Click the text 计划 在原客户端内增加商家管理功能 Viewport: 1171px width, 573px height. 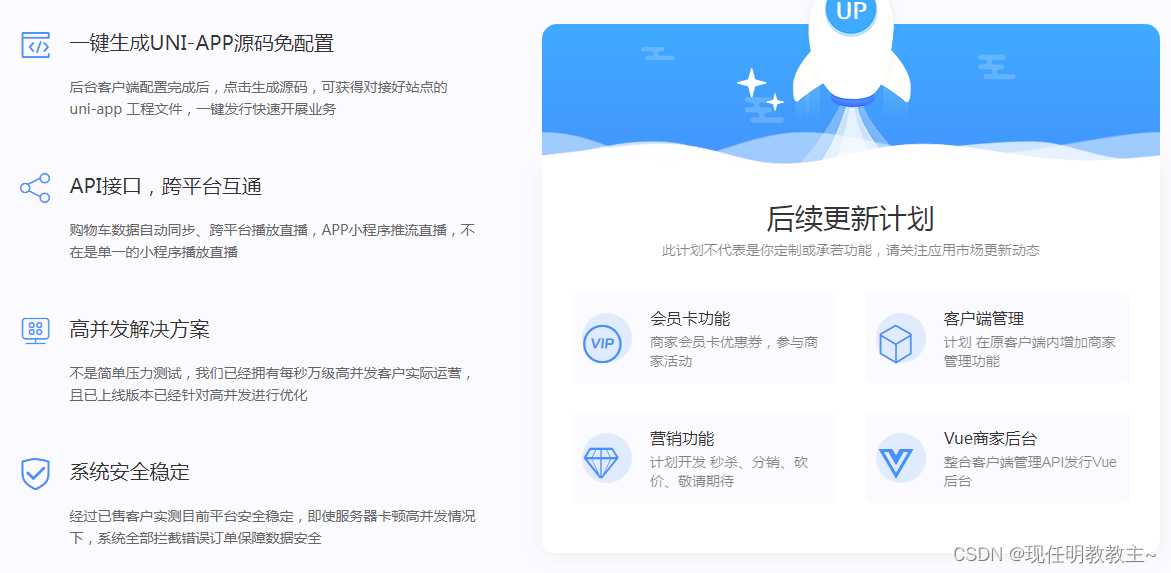[1030, 352]
